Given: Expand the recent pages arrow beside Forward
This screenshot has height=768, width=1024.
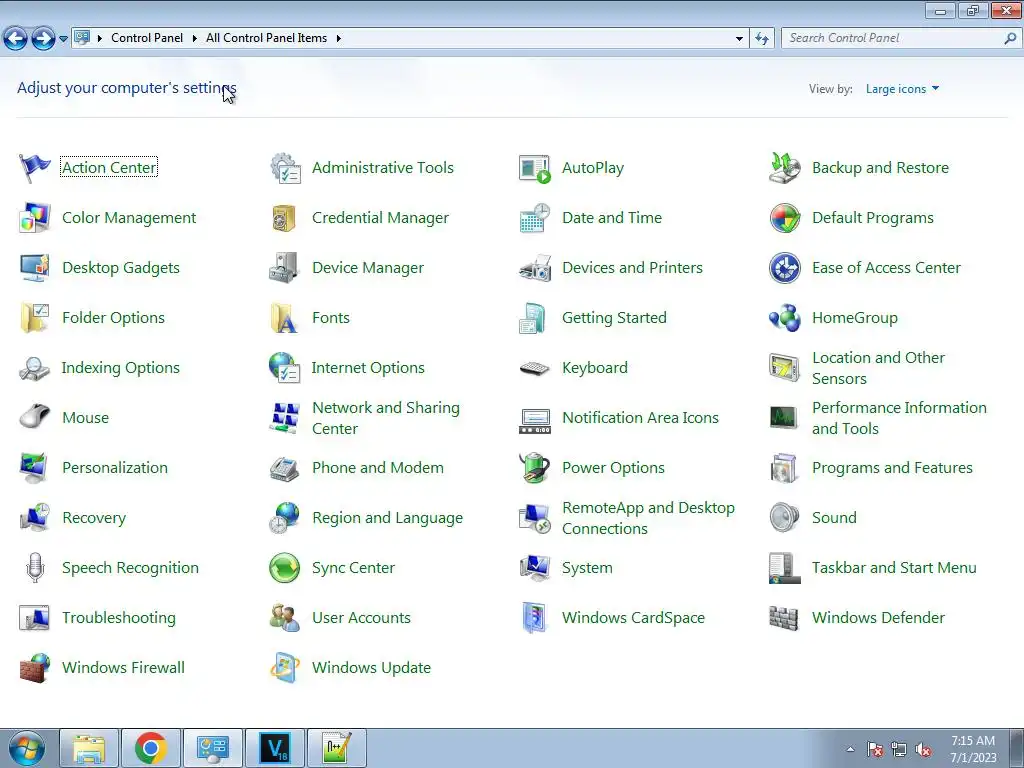Looking at the screenshot, I should pyautogui.click(x=63, y=39).
